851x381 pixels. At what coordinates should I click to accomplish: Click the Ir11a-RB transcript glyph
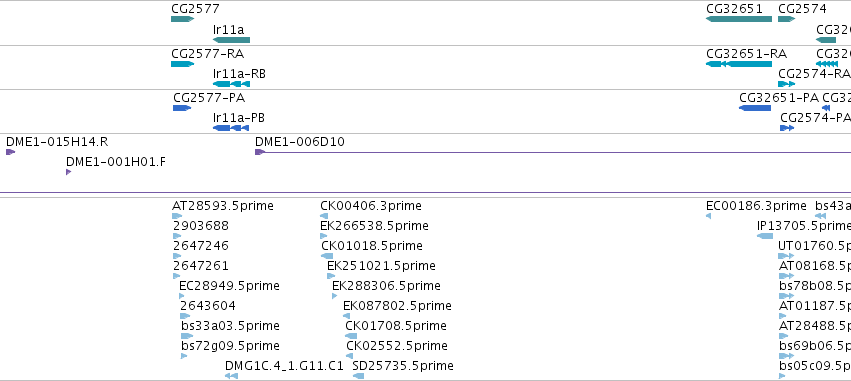(231, 84)
